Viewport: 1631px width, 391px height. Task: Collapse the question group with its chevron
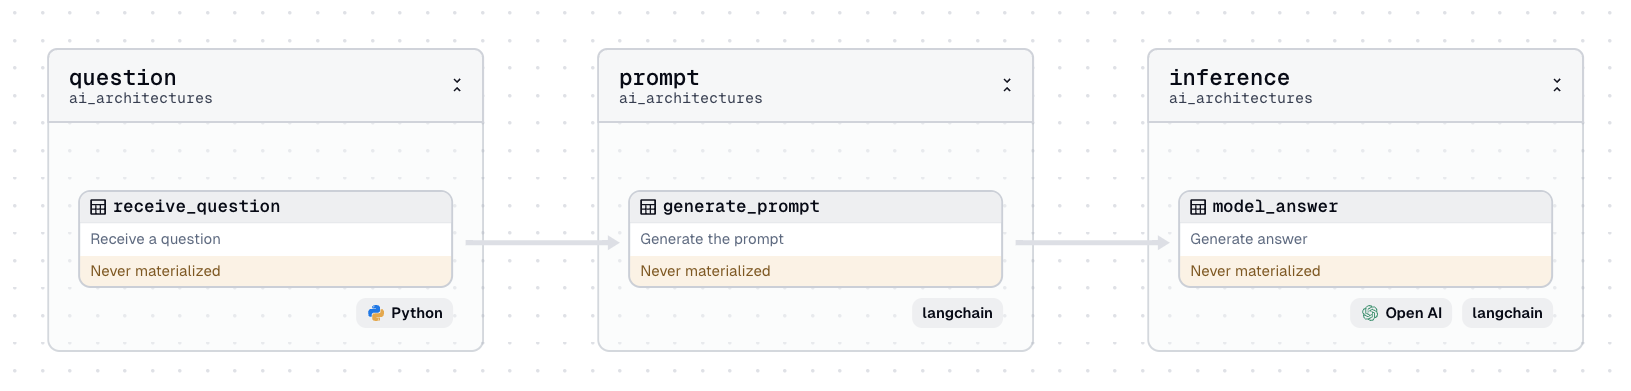[x=457, y=85]
